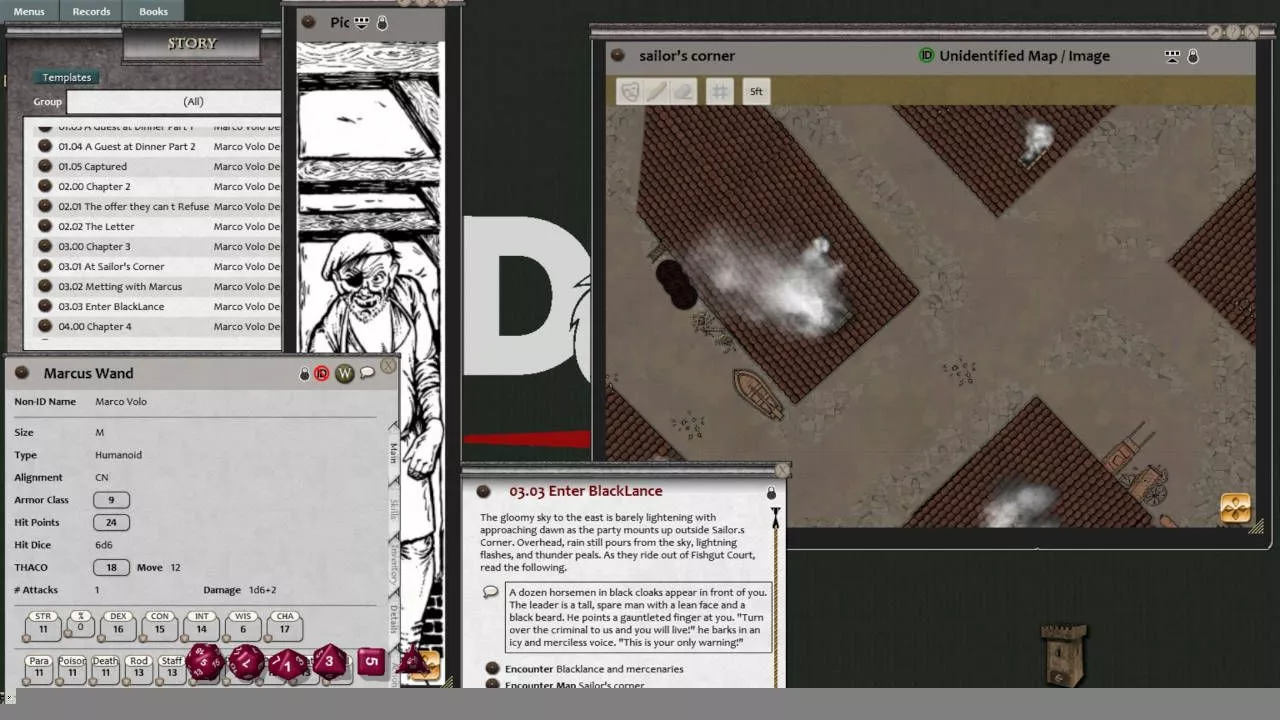The width and height of the screenshot is (1280, 720).
Task: Switch to the Inventory tab on NPC sheet
Action: (x=393, y=566)
